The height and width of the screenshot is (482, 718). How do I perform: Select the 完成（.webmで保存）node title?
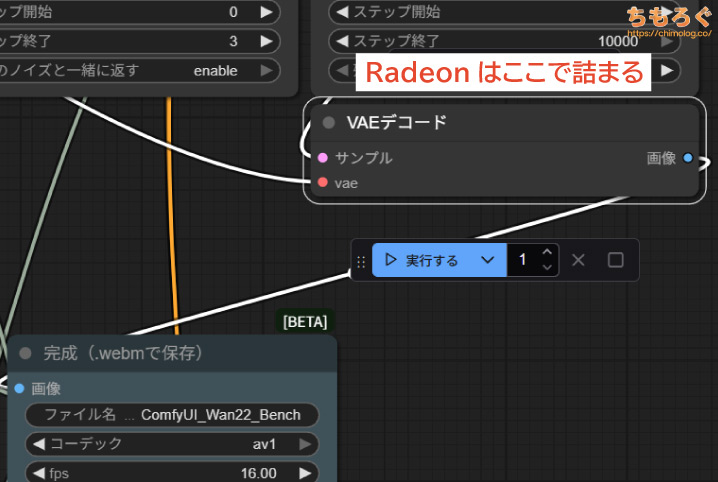coord(123,353)
